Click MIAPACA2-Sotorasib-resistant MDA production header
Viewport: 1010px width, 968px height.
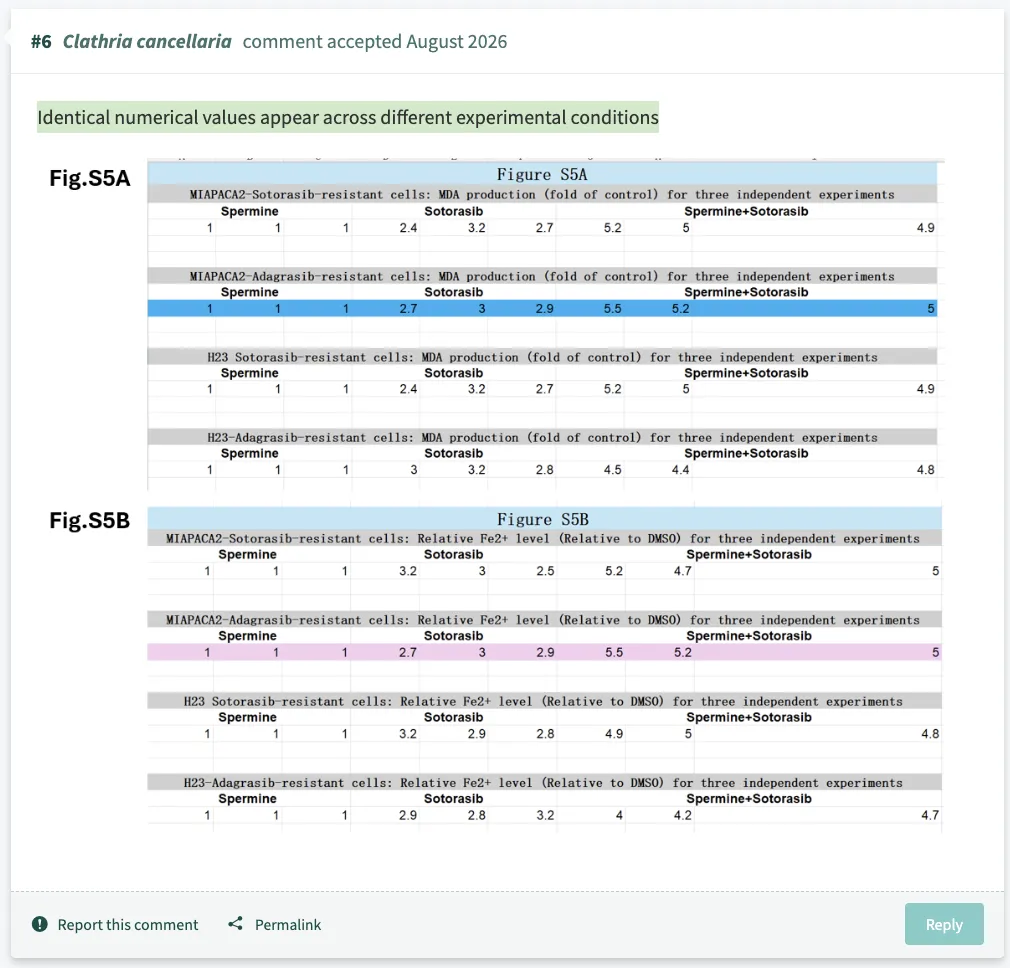[542, 195]
